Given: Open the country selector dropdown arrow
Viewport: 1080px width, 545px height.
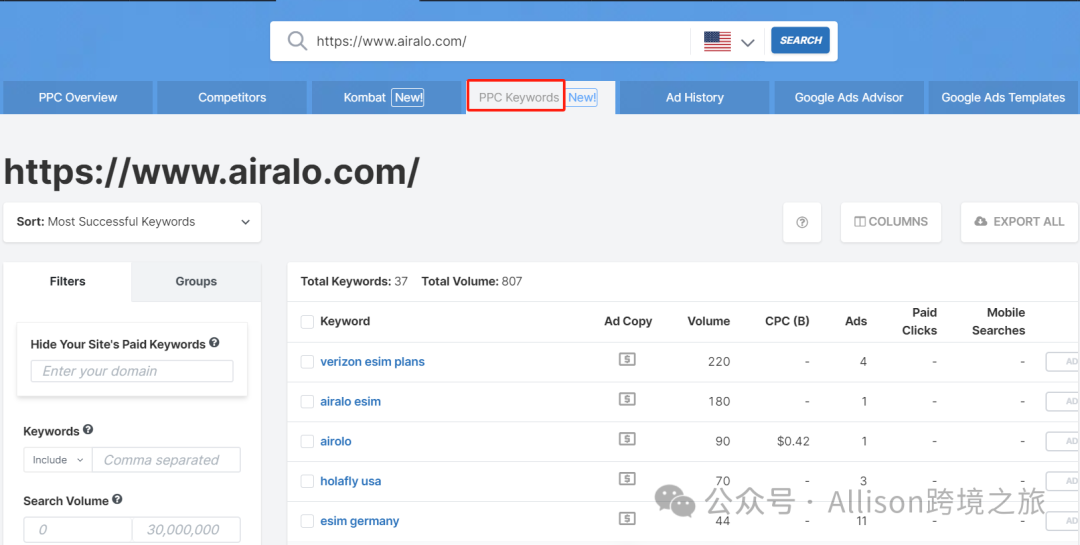Looking at the screenshot, I should point(747,43).
